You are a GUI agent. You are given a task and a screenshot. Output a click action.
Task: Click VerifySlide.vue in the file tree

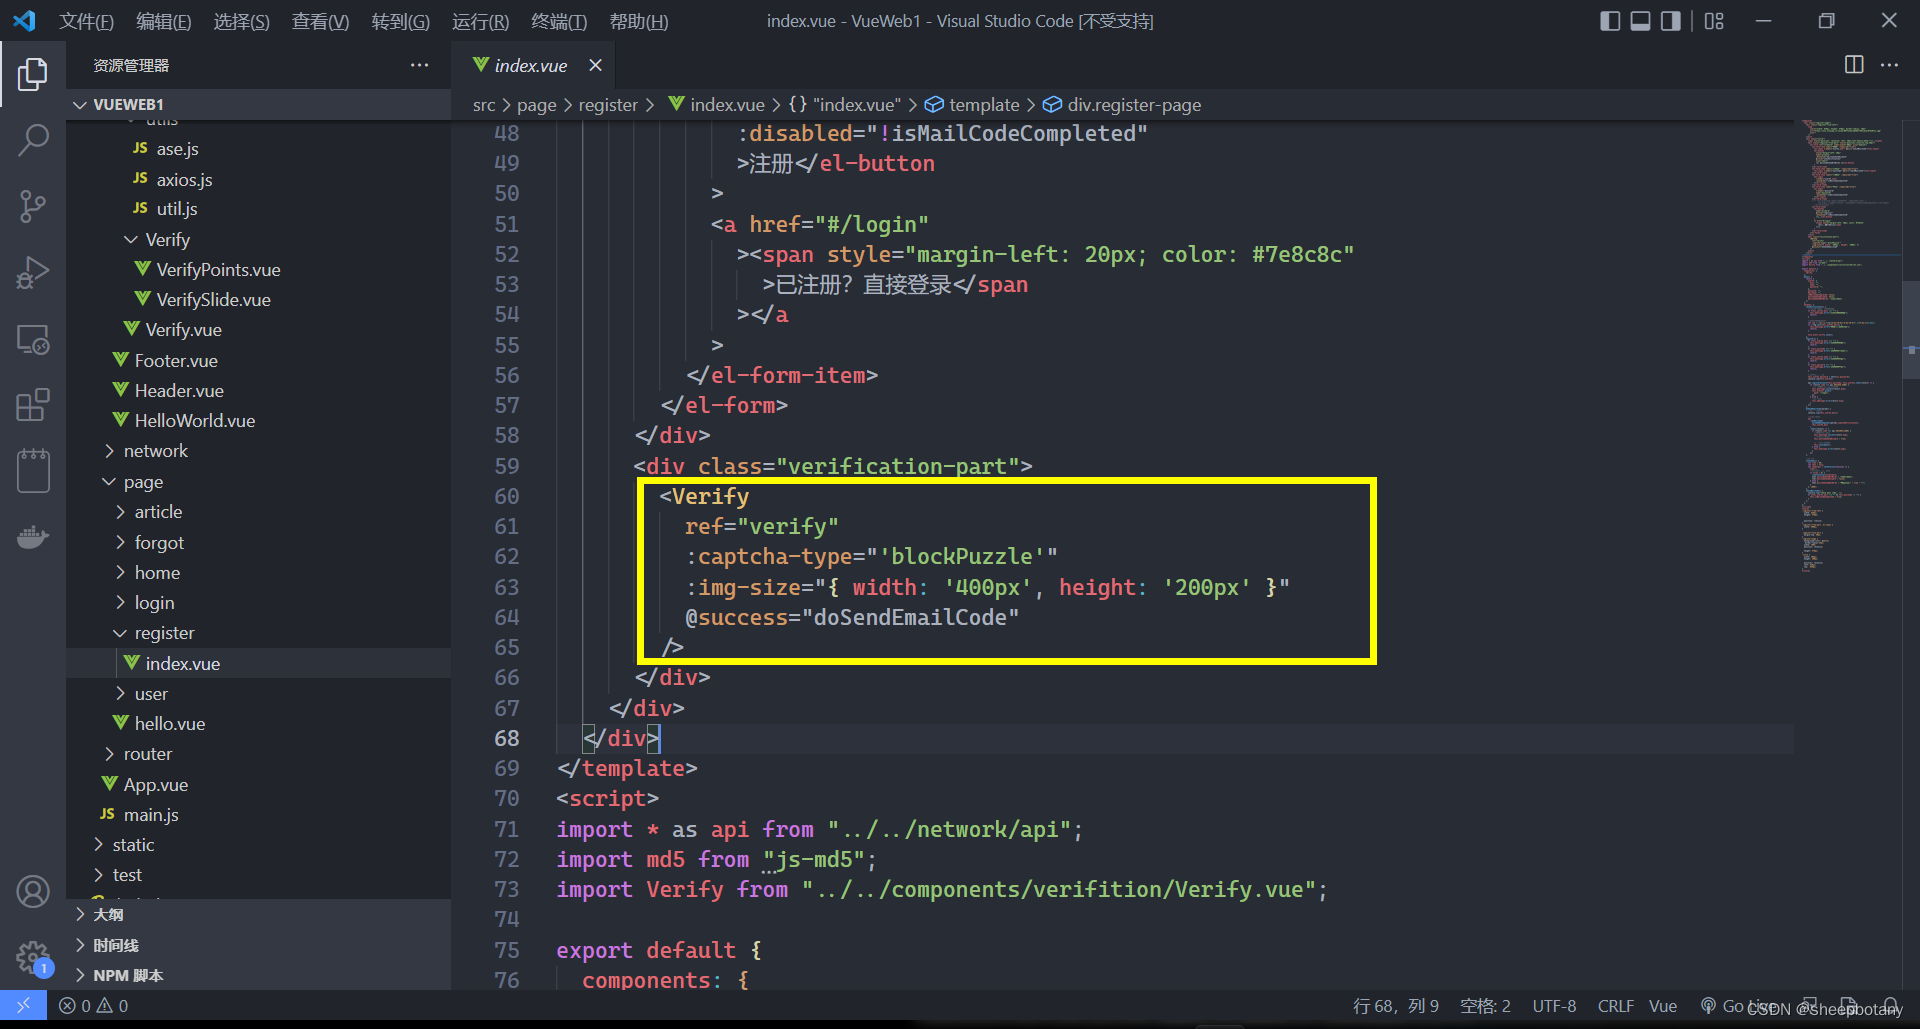pos(211,299)
